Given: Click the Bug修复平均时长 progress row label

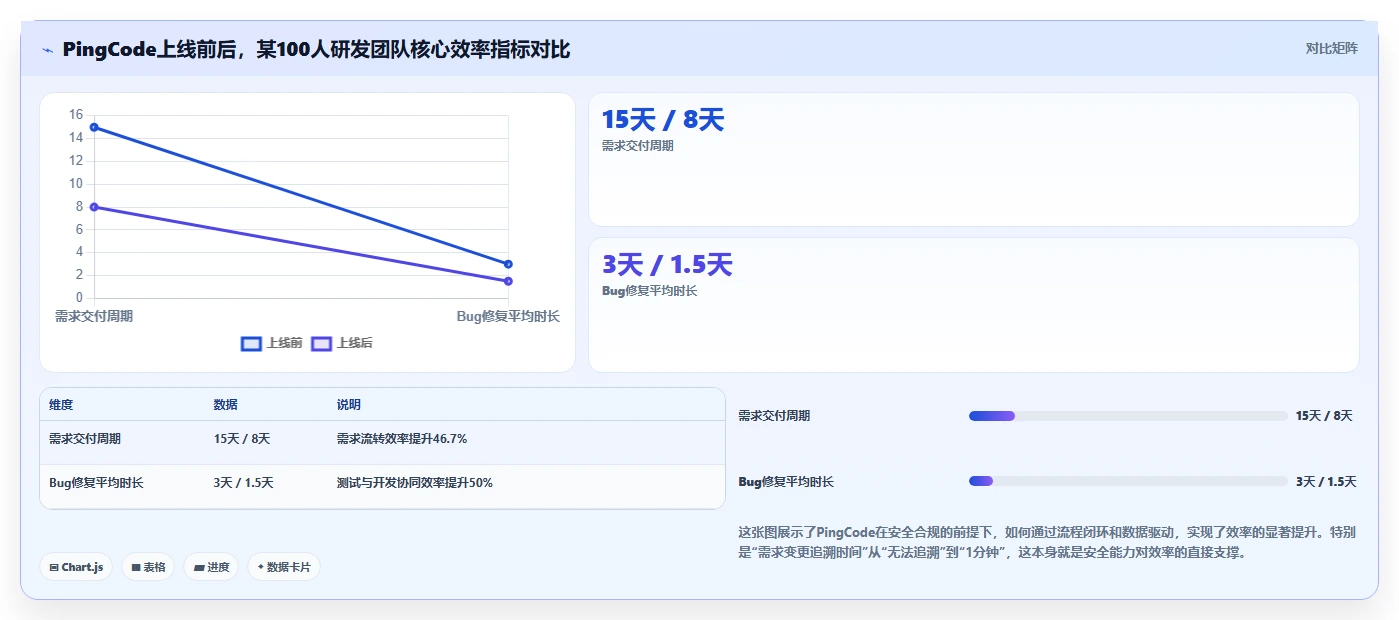Looking at the screenshot, I should click(x=786, y=482).
